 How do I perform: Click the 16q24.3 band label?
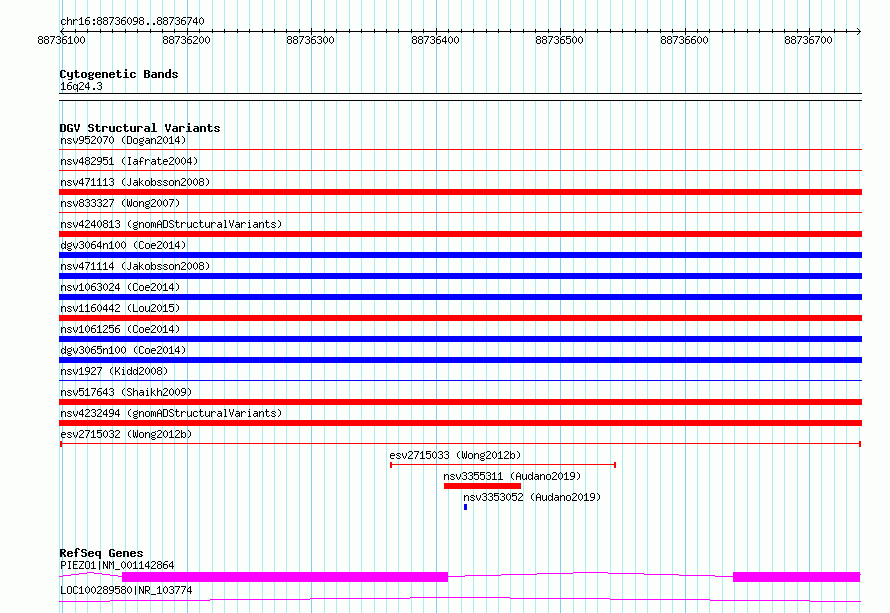pos(81,86)
